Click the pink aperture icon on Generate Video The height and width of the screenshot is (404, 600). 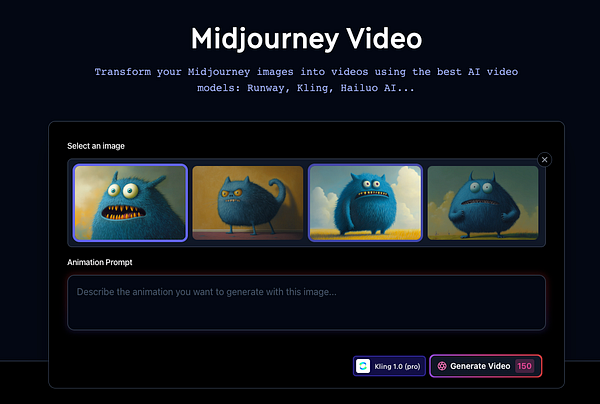click(442, 366)
